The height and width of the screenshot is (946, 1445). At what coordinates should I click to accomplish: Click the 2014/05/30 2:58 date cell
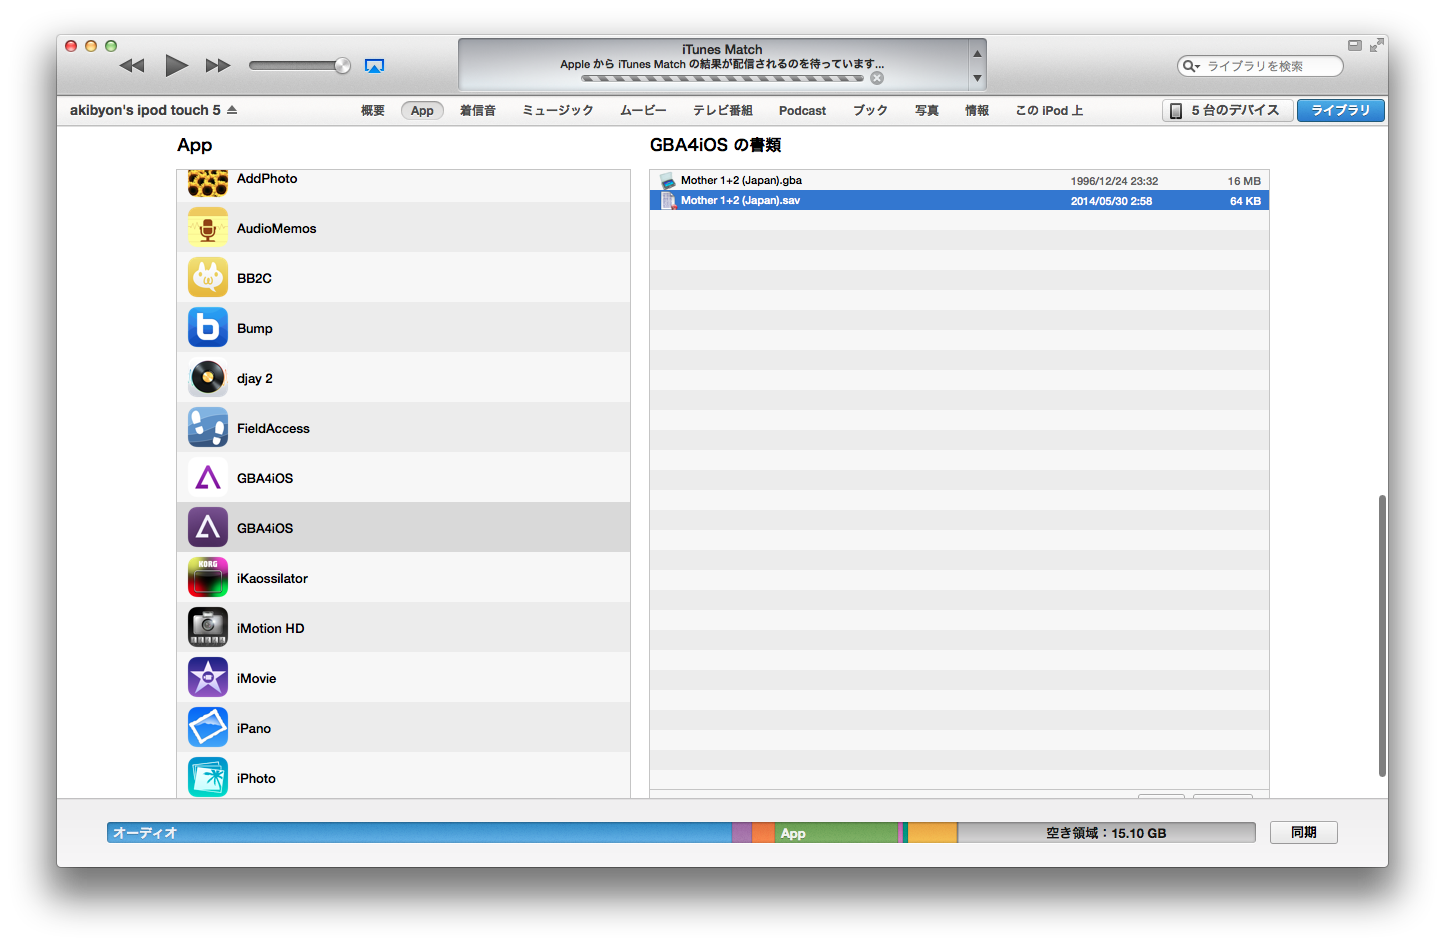coord(1111,201)
